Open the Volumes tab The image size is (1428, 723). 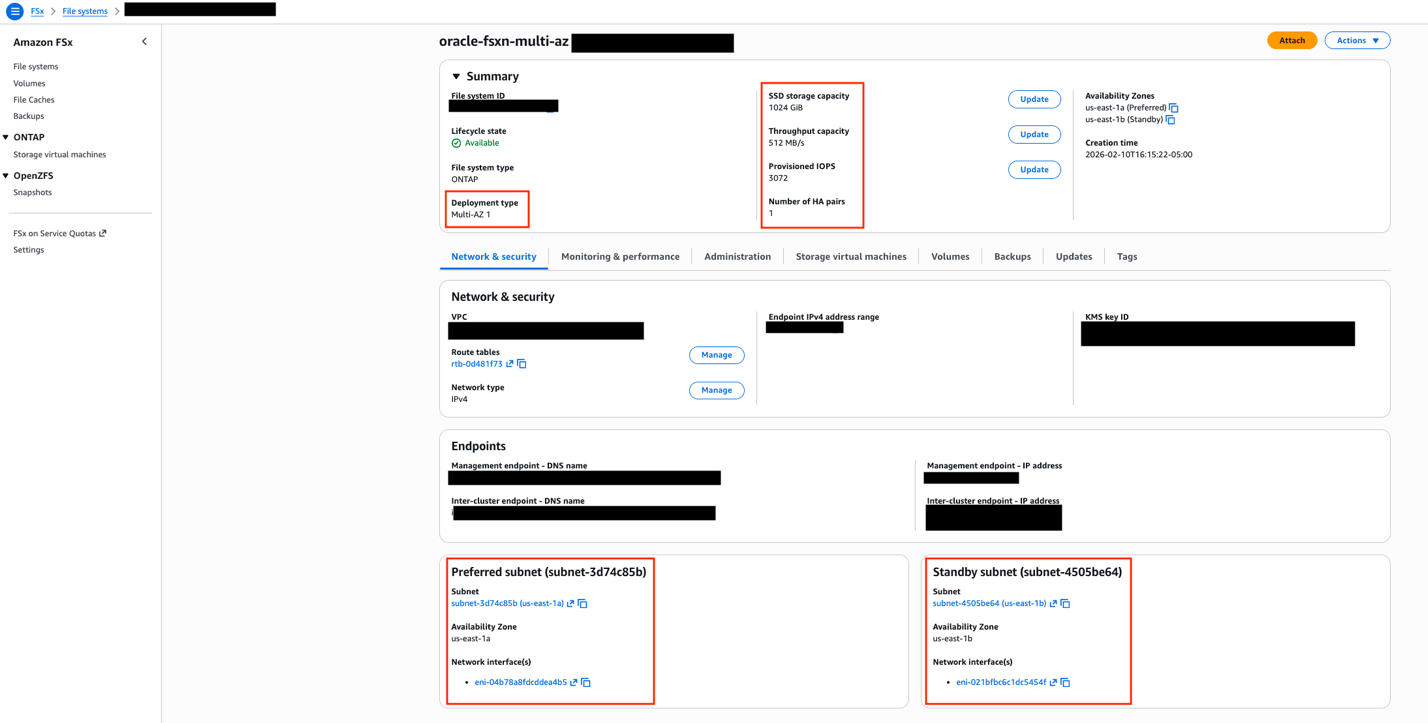950,257
